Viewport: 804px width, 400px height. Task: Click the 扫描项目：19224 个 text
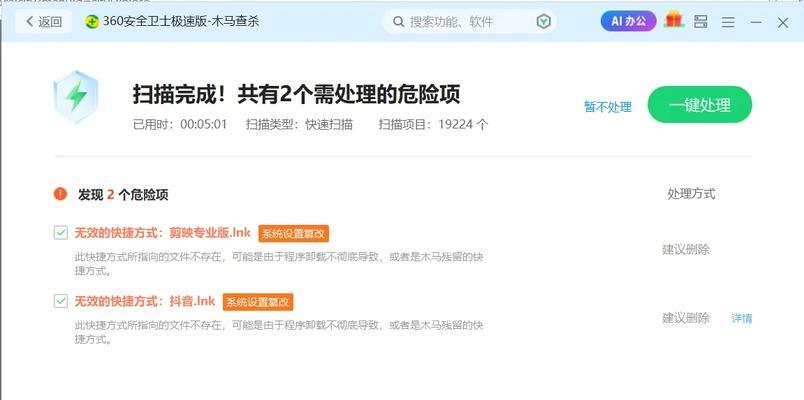(x=433, y=124)
